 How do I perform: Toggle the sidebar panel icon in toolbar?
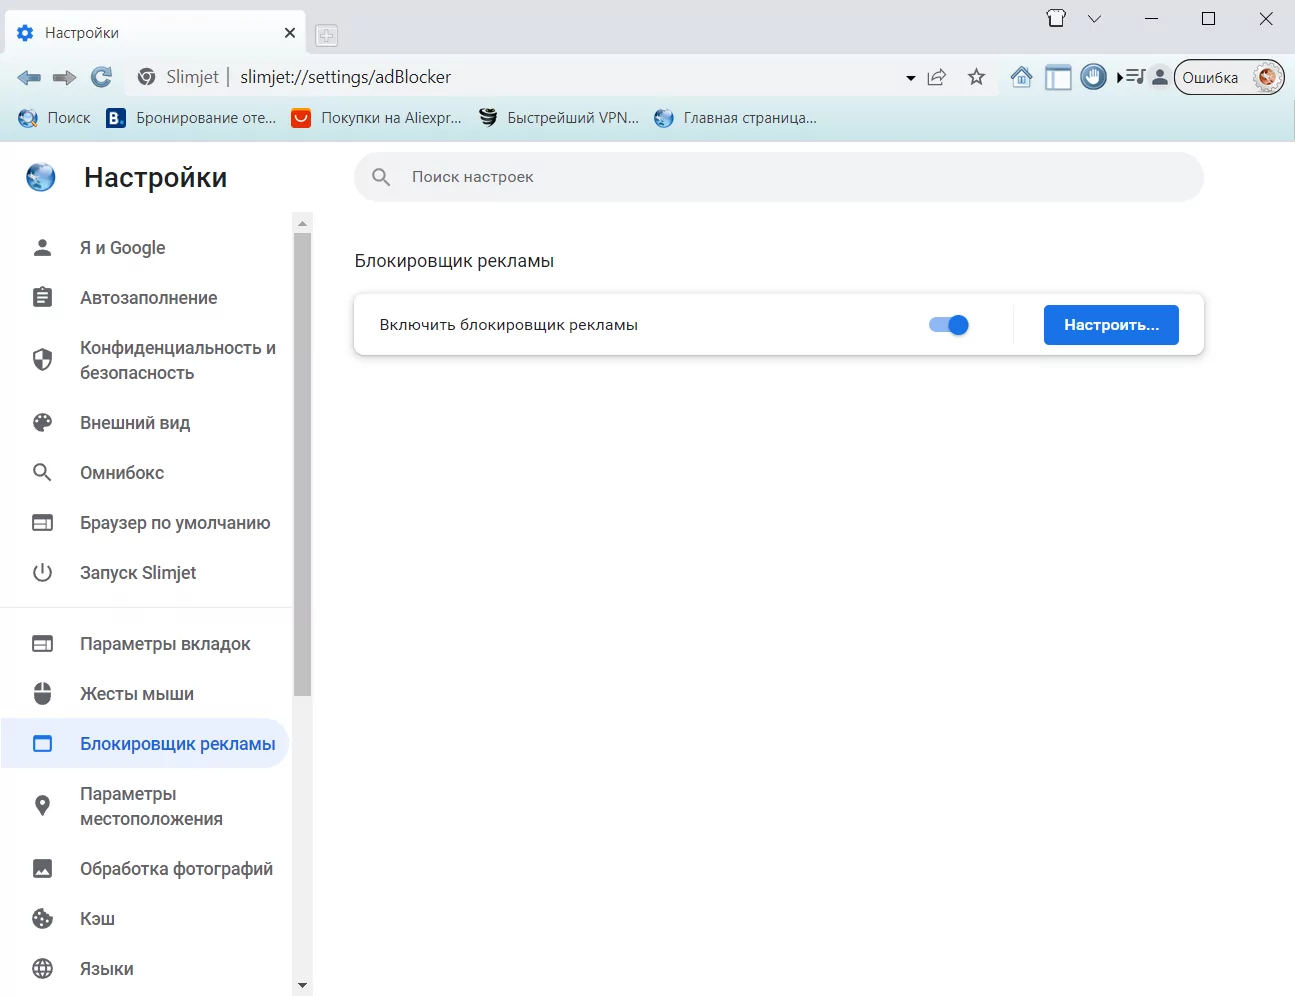click(x=1058, y=77)
